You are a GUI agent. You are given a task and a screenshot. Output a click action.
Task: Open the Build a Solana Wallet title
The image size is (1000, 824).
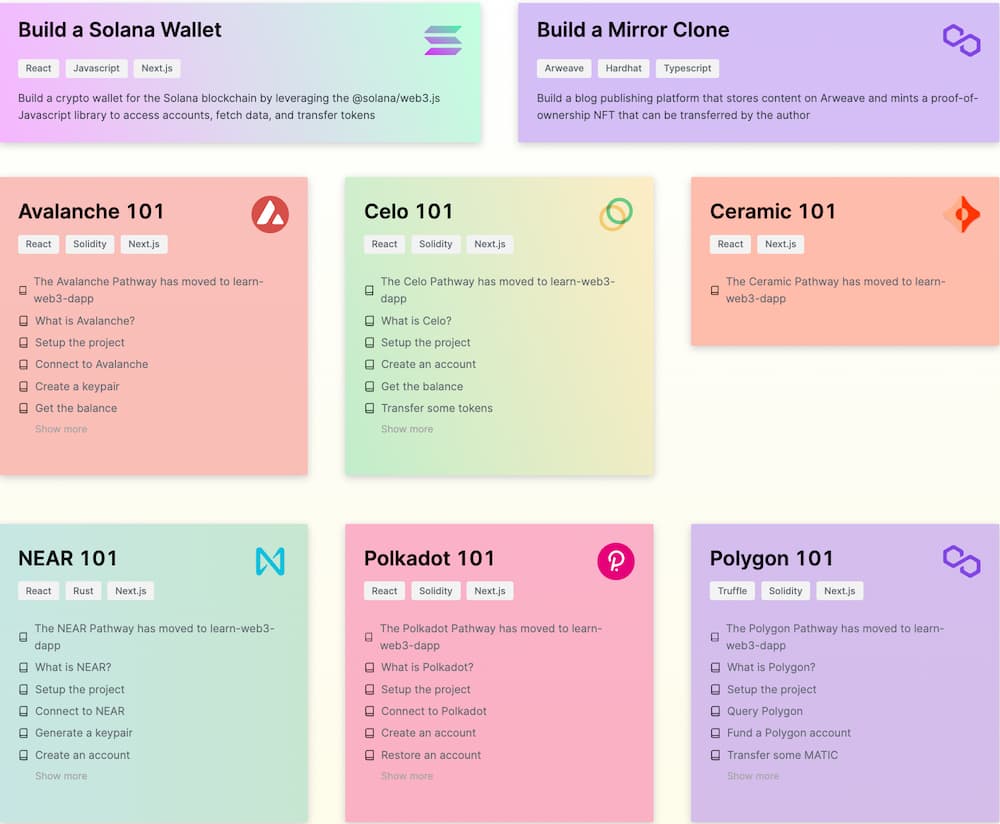coord(120,30)
